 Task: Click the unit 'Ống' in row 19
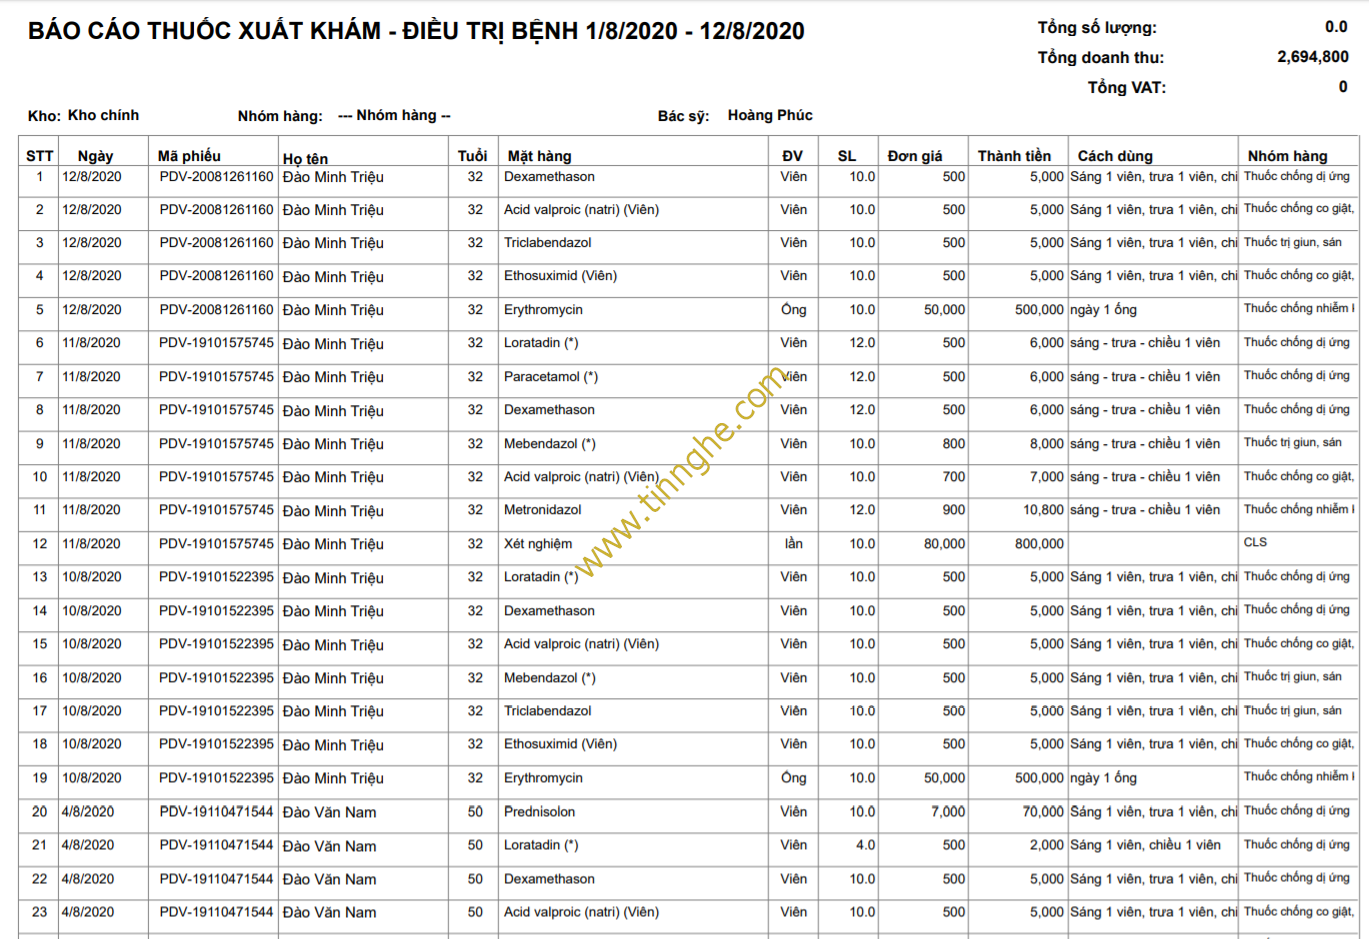[794, 778]
